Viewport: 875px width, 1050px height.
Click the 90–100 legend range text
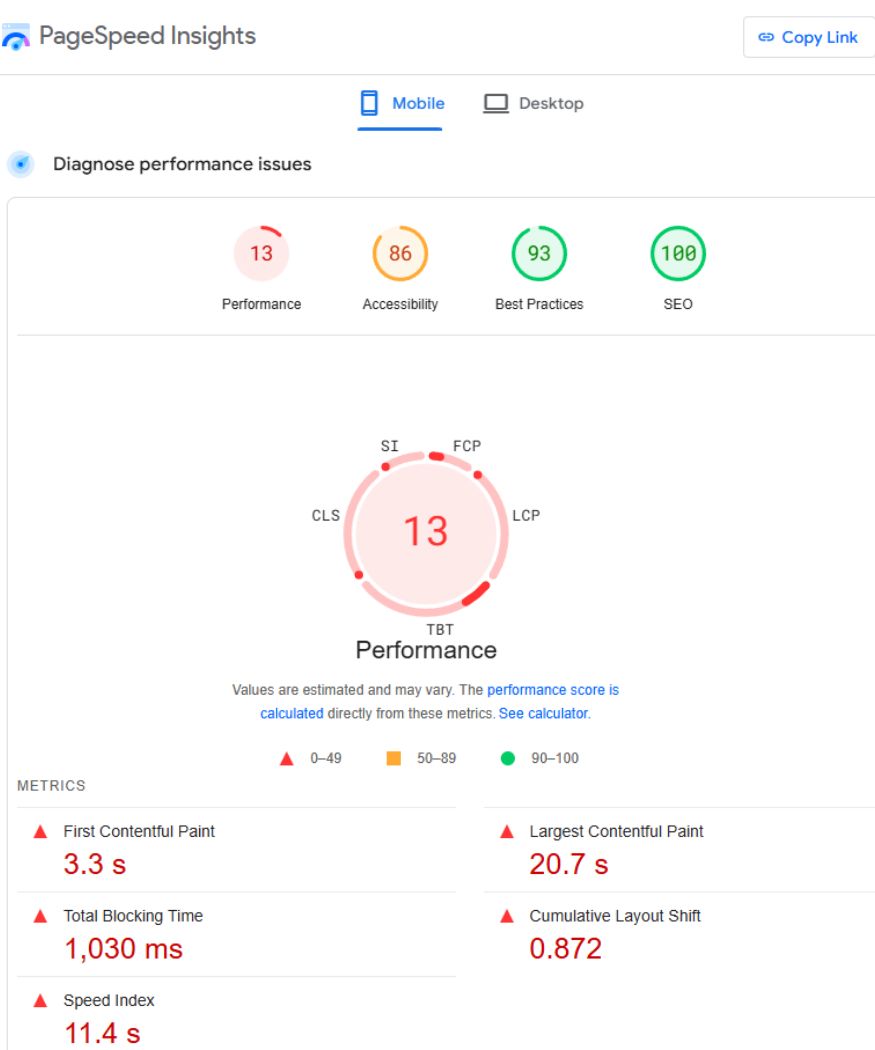(x=555, y=758)
